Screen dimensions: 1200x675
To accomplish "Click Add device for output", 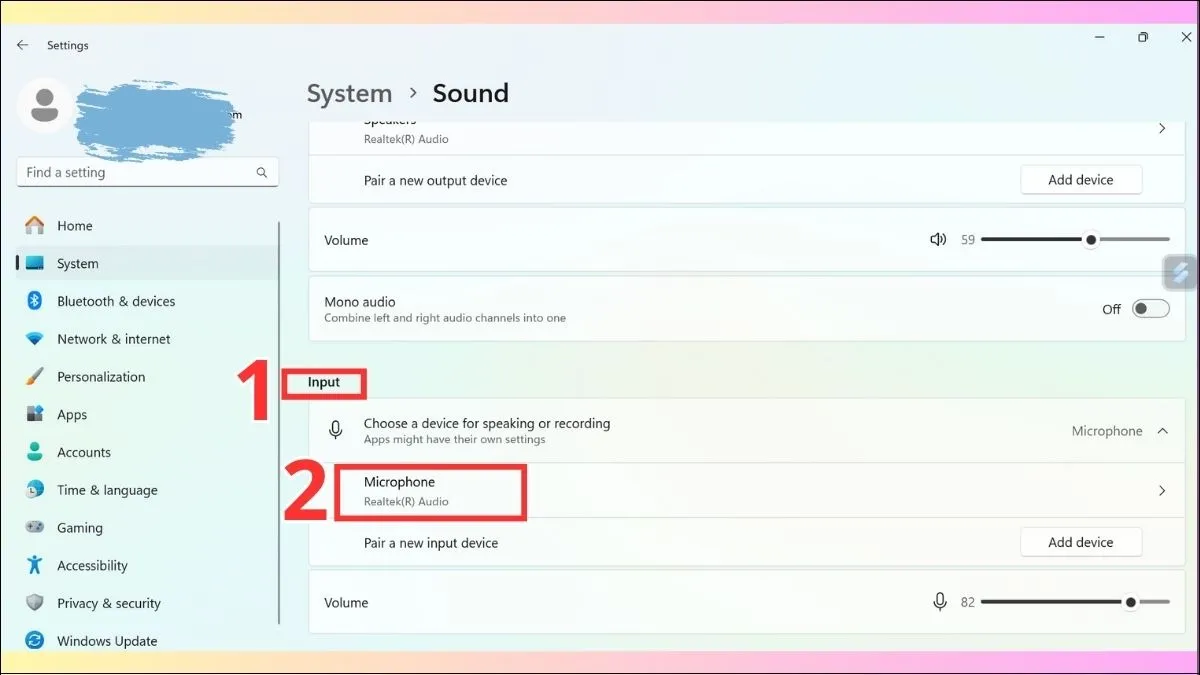I will tap(1080, 180).
